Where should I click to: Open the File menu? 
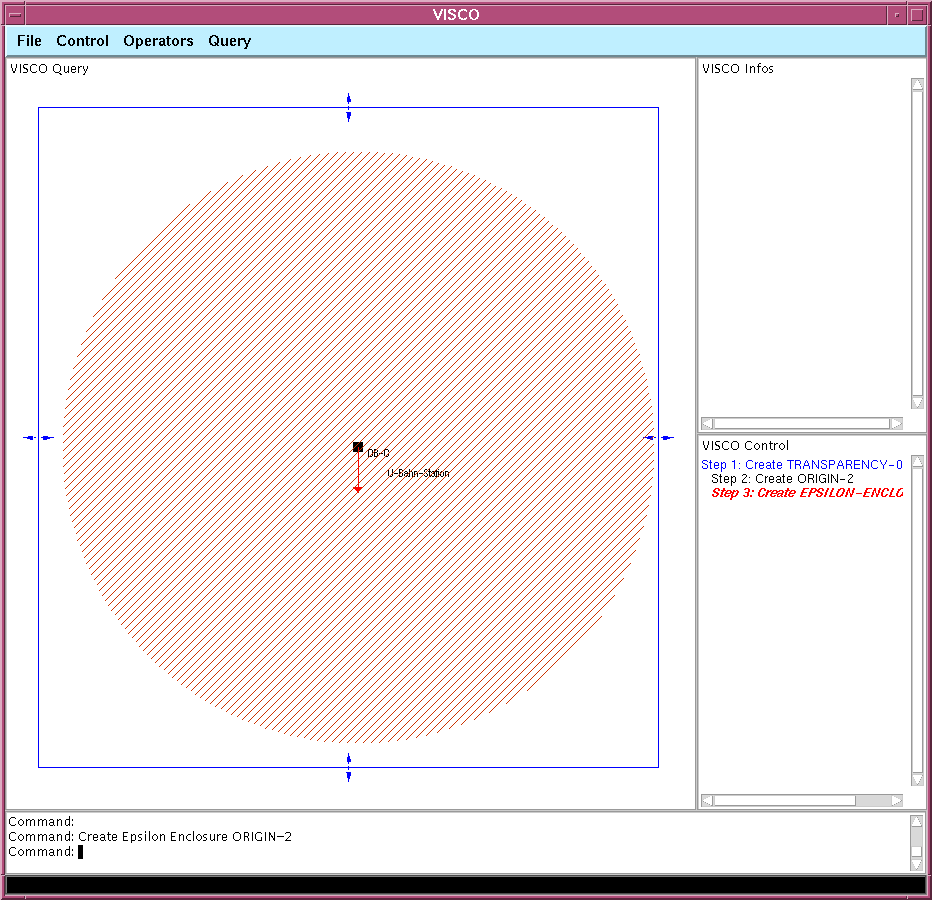[29, 41]
